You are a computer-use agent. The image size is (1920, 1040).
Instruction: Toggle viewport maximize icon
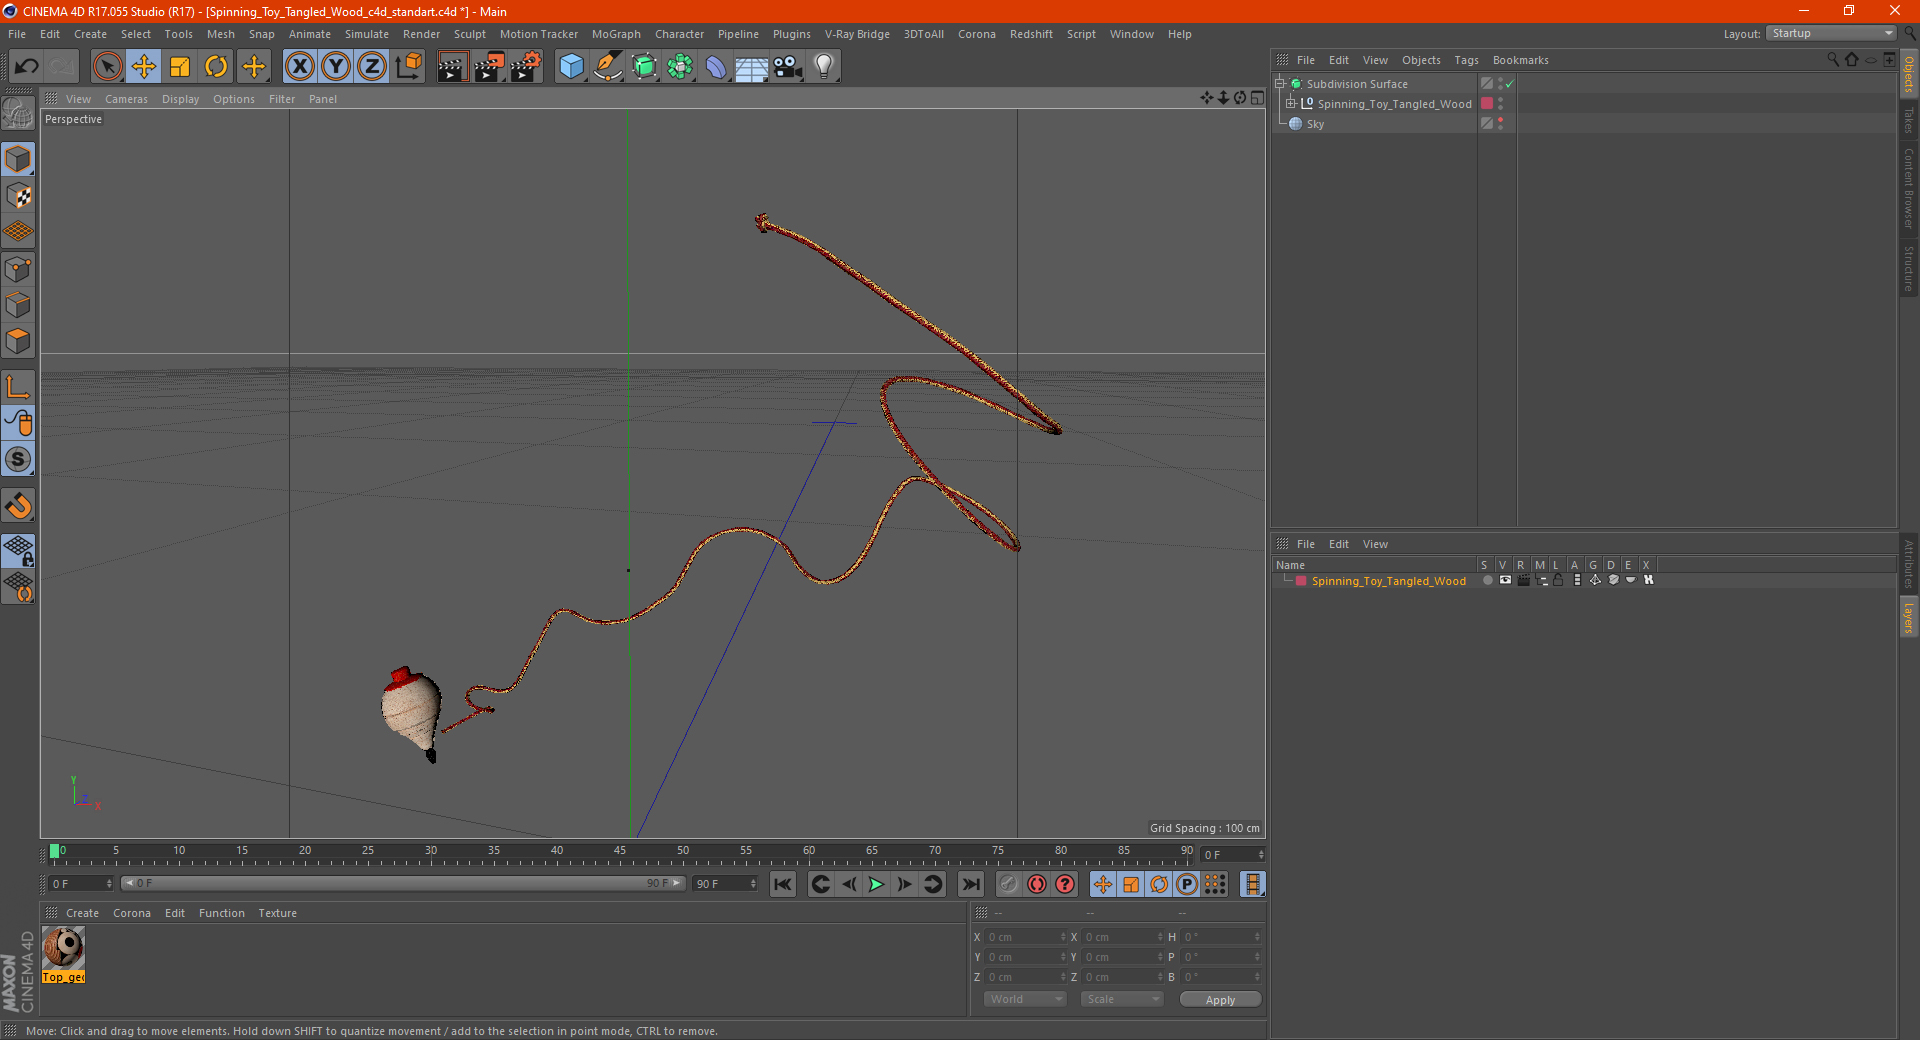[x=1257, y=98]
